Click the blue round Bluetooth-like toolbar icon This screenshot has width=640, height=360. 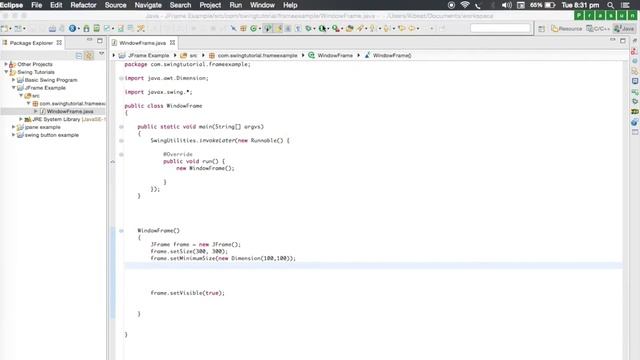[72, 28]
